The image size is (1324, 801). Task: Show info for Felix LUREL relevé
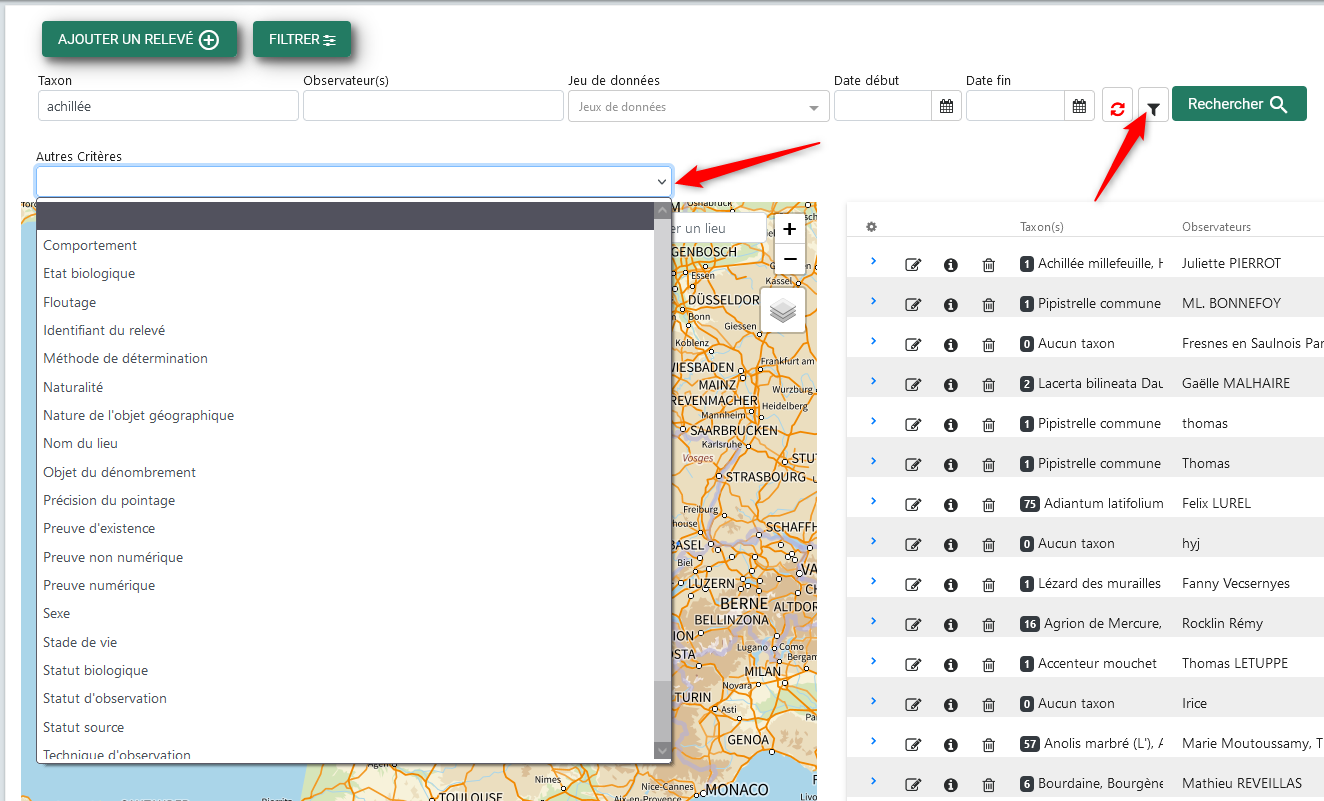tap(951, 504)
